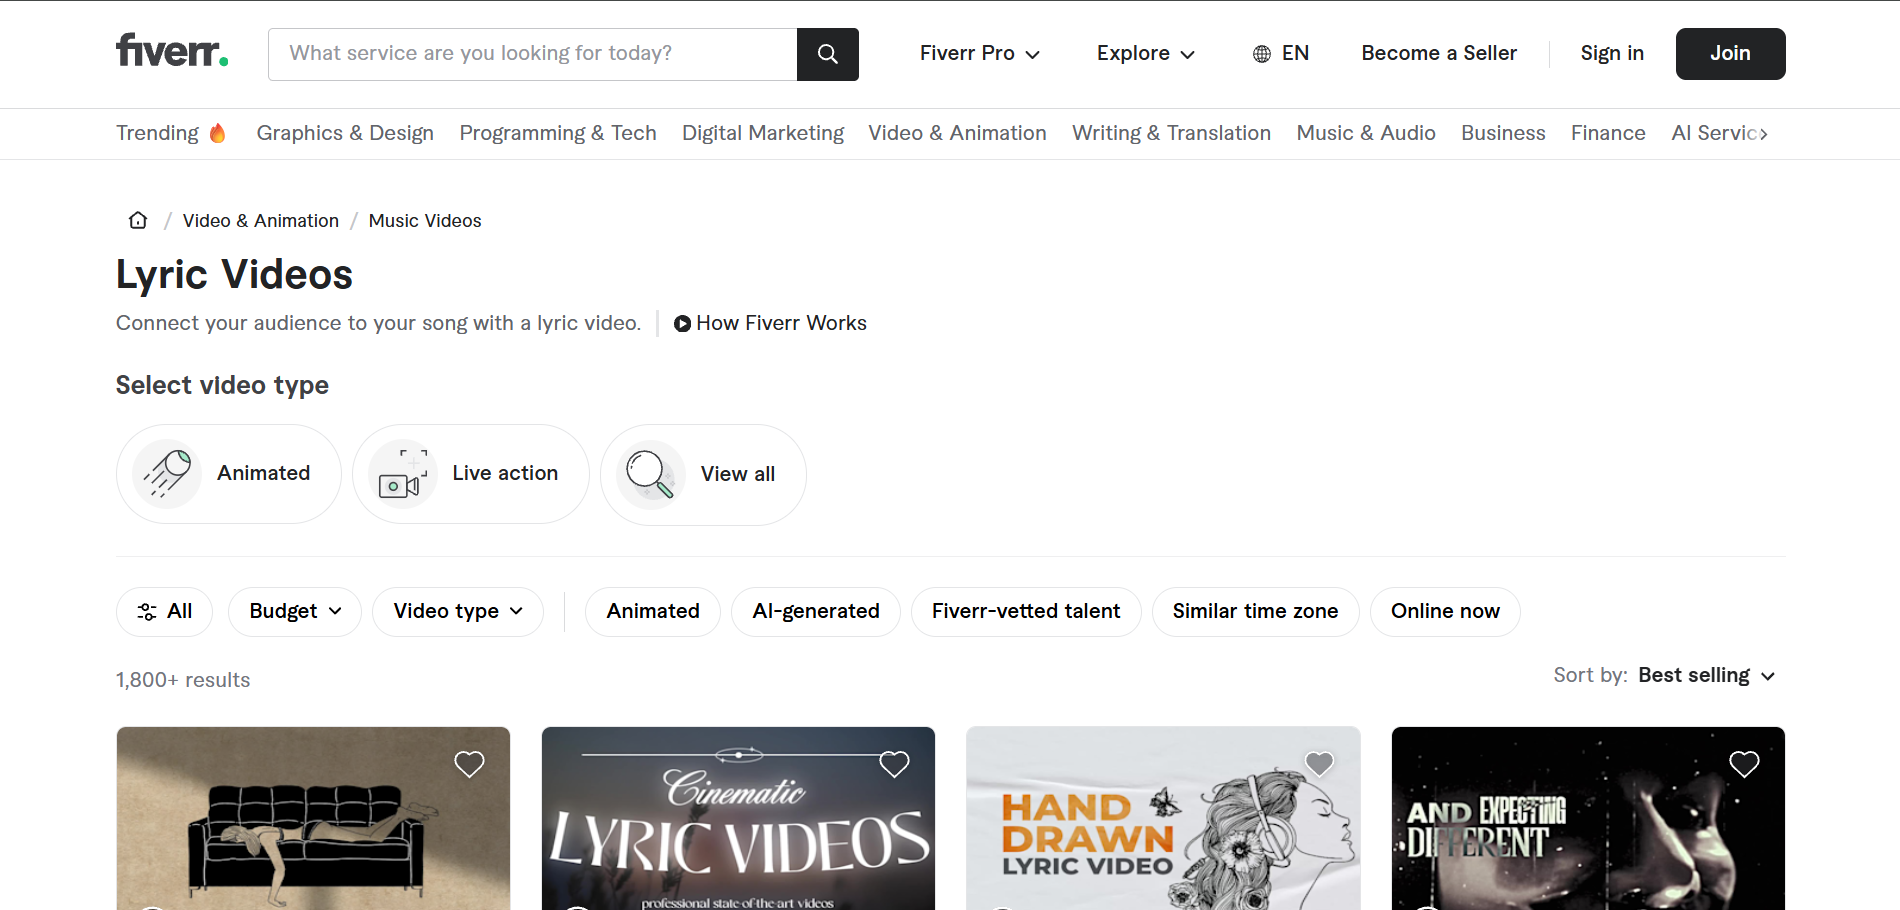Viewport: 1900px width, 910px height.
Task: Favorite the Hand Drawn Lyric Video gig
Action: click(x=1319, y=764)
